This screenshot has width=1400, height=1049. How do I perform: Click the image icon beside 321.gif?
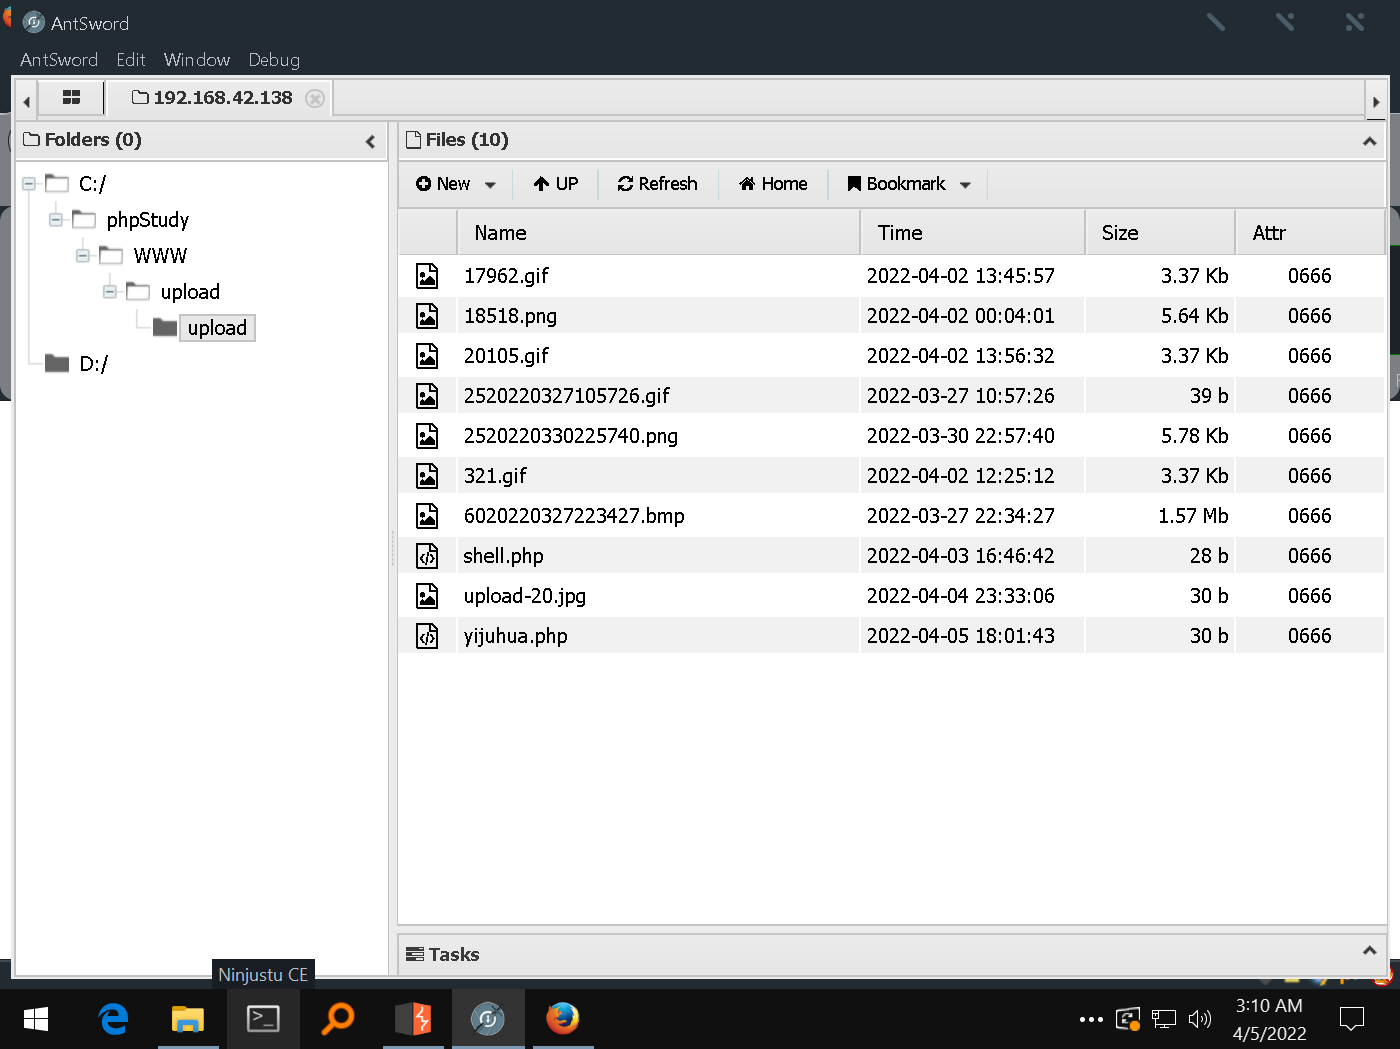pyautogui.click(x=427, y=476)
